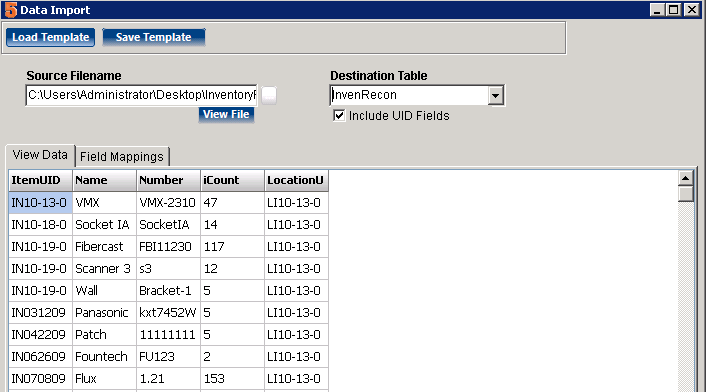
Task: Click the Load Template button
Action: click(50, 37)
